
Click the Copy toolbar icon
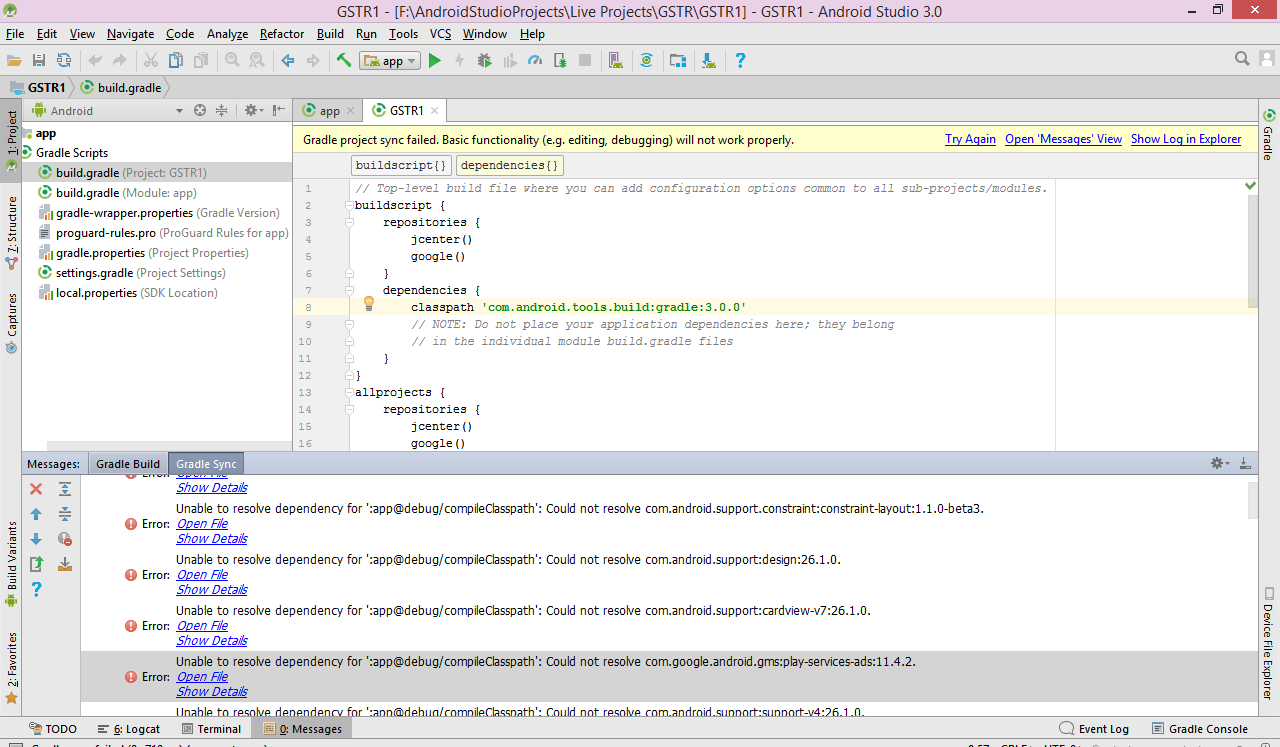(176, 61)
